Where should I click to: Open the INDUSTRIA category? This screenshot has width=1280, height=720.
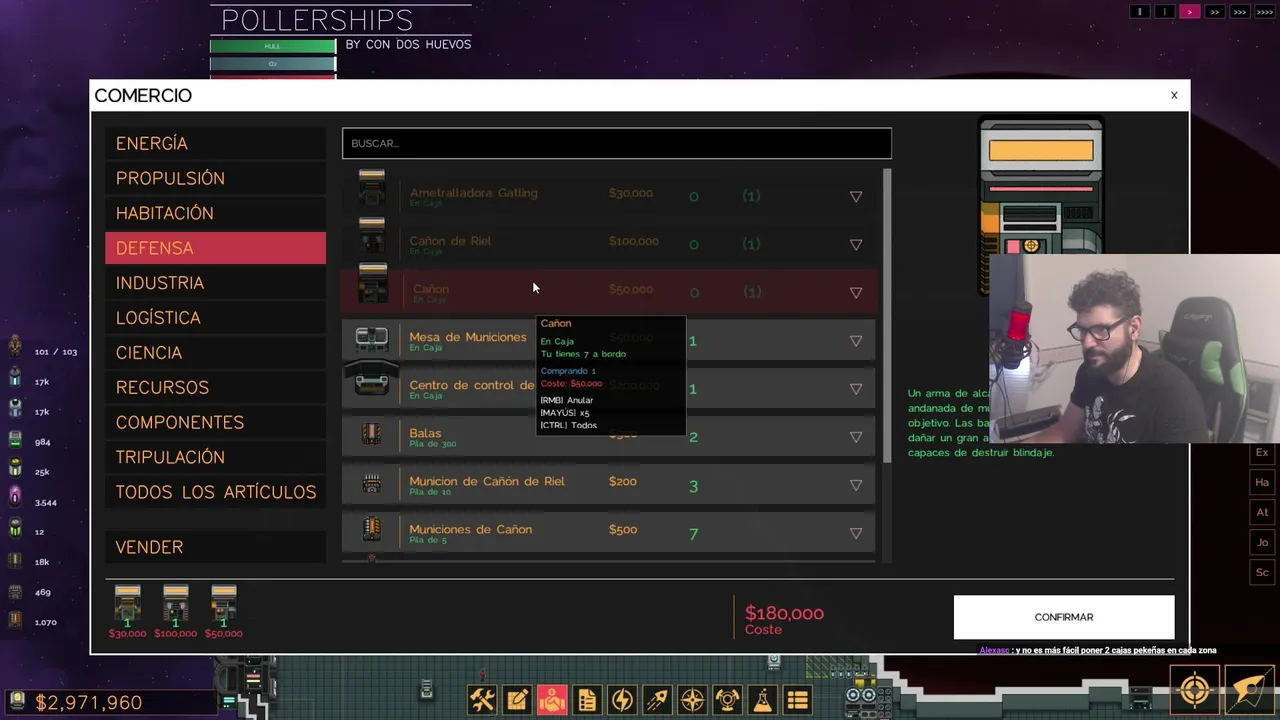coord(215,283)
